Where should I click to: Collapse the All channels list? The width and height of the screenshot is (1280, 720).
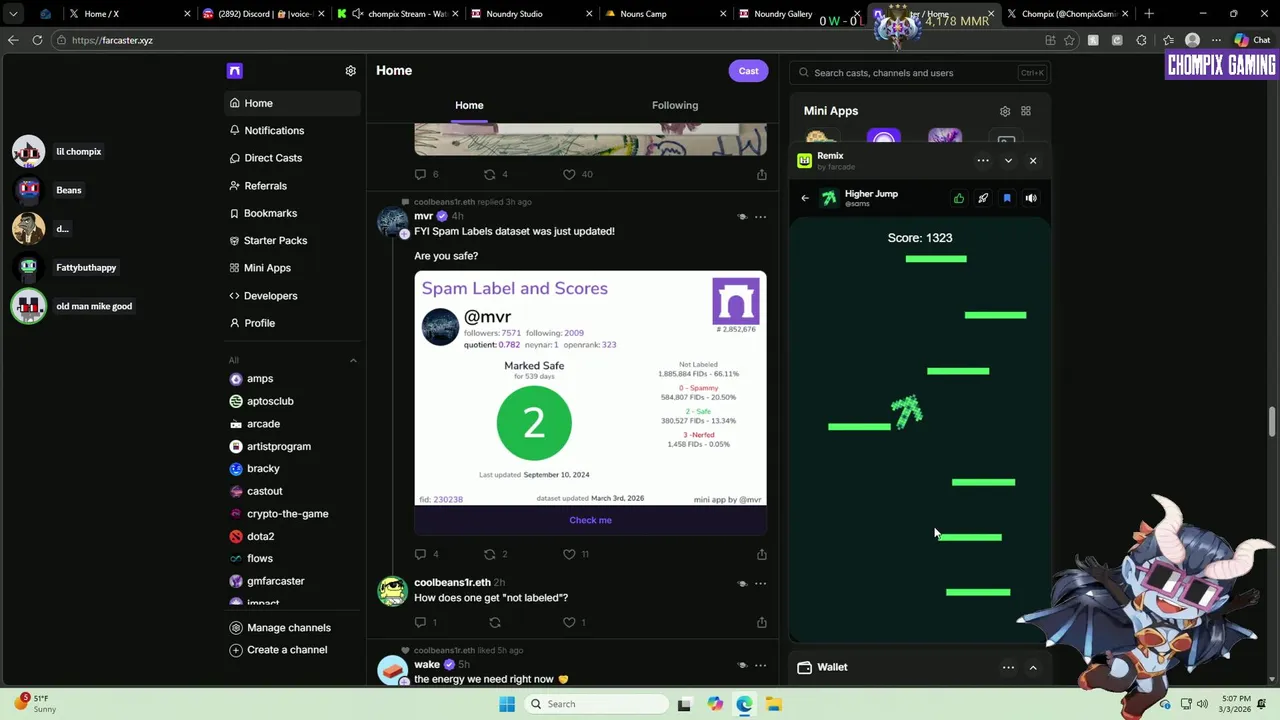[x=353, y=360]
